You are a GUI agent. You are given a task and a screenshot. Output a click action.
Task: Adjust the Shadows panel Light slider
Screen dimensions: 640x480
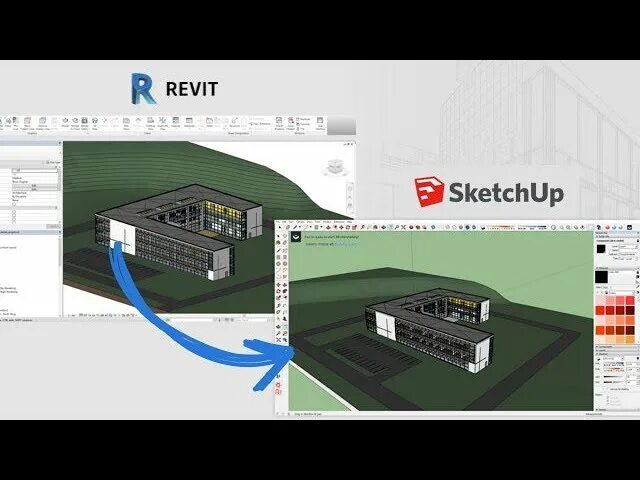click(614, 377)
